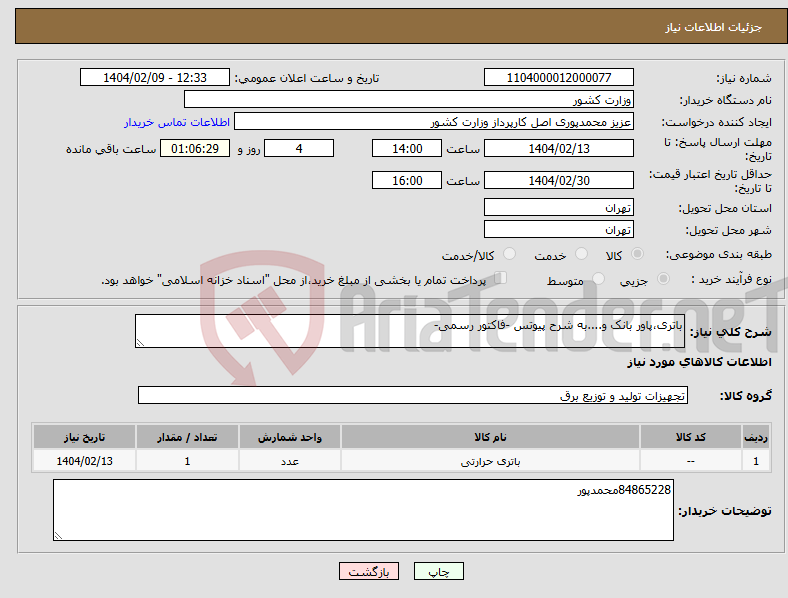Click the delivery province field تهران
This screenshot has width=788, height=598.
(559, 207)
